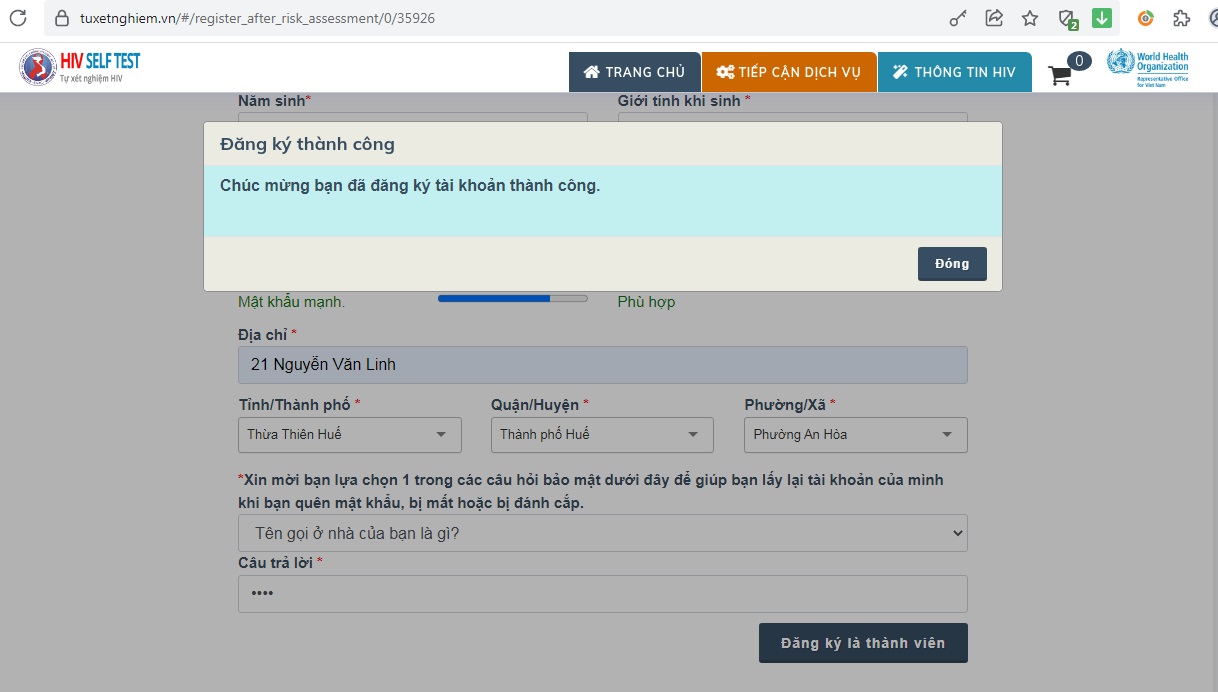The image size is (1218, 692).
Task: Go to the TRANG CHỦ tab
Action: (x=634, y=72)
